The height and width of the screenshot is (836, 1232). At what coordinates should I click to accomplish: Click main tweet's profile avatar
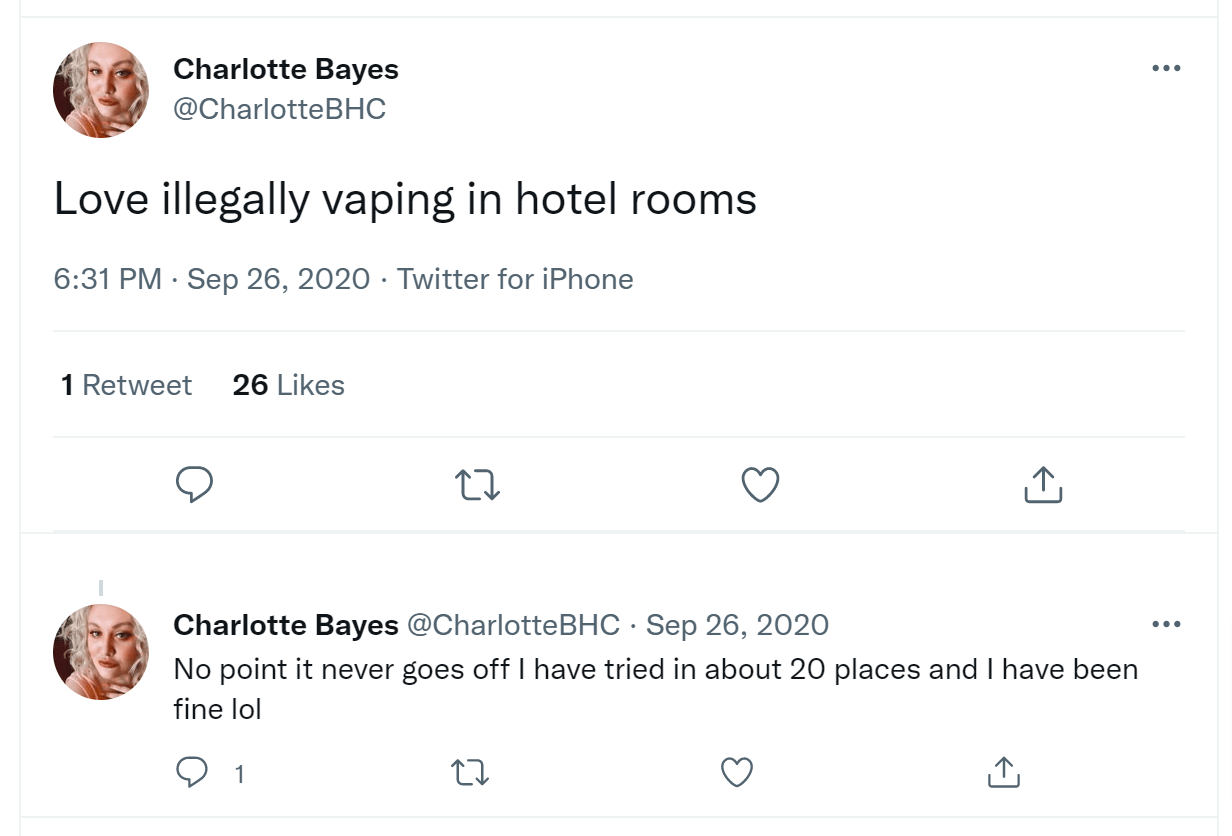101,90
